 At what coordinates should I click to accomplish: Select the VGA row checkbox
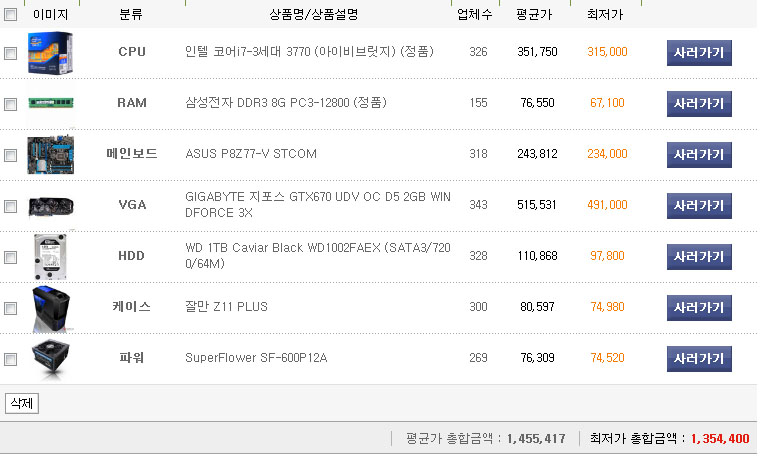(x=10, y=206)
